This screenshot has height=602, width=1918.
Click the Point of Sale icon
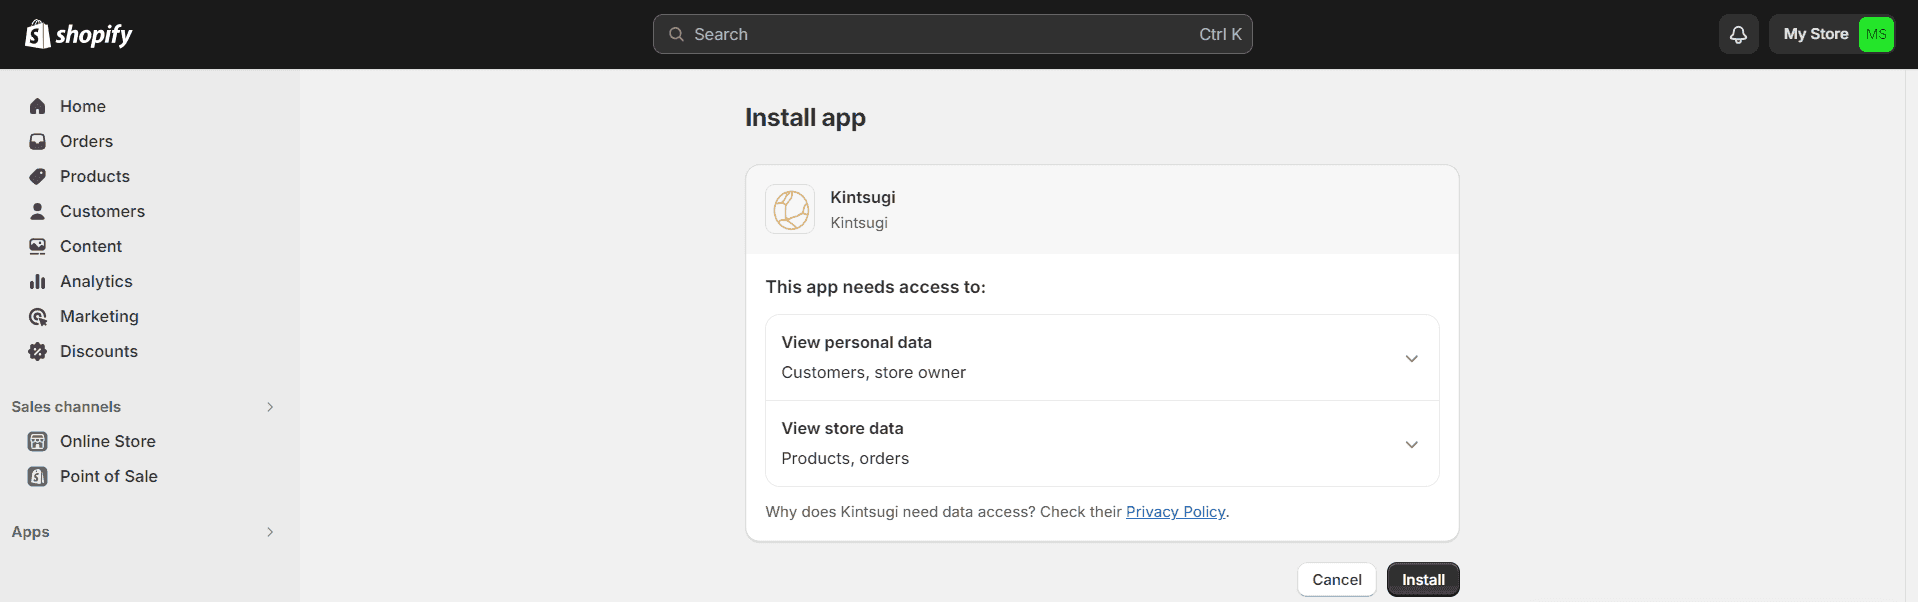tap(38, 476)
